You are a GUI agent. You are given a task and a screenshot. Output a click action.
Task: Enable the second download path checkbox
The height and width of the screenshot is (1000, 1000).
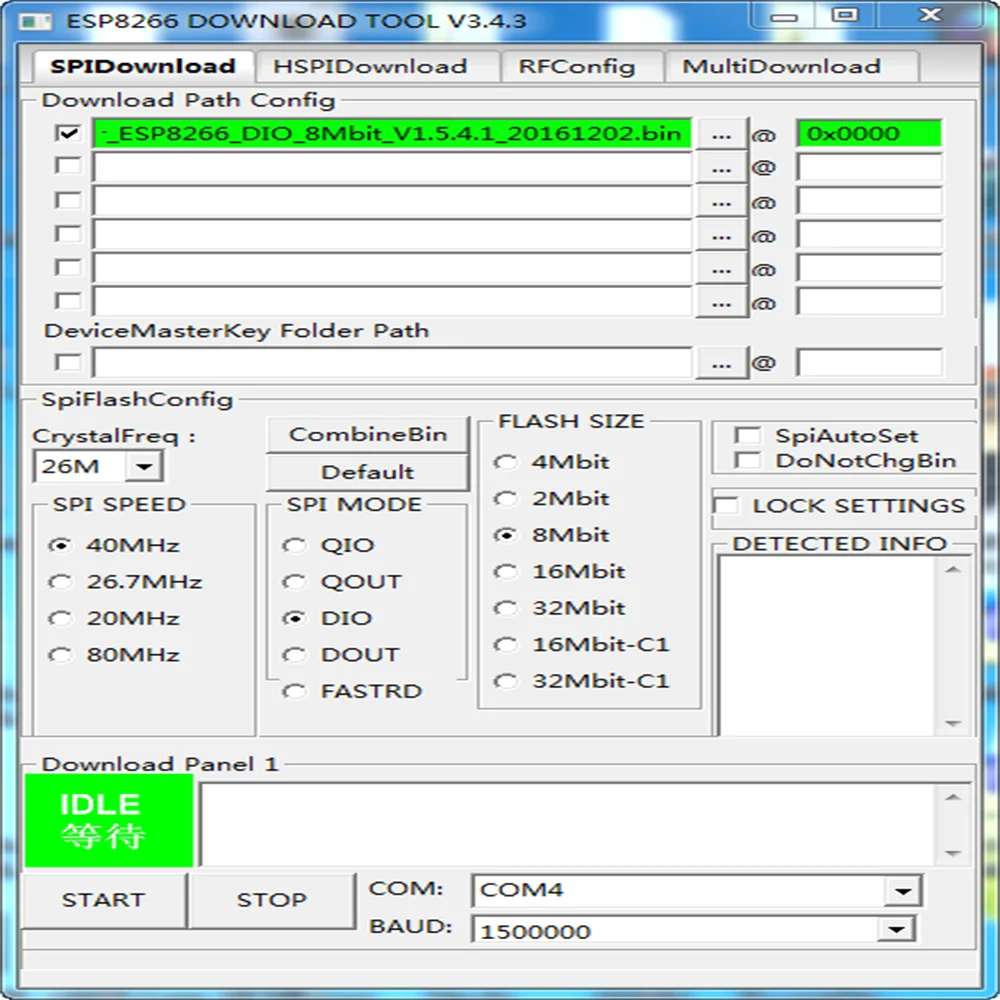pyautogui.click(x=68, y=166)
